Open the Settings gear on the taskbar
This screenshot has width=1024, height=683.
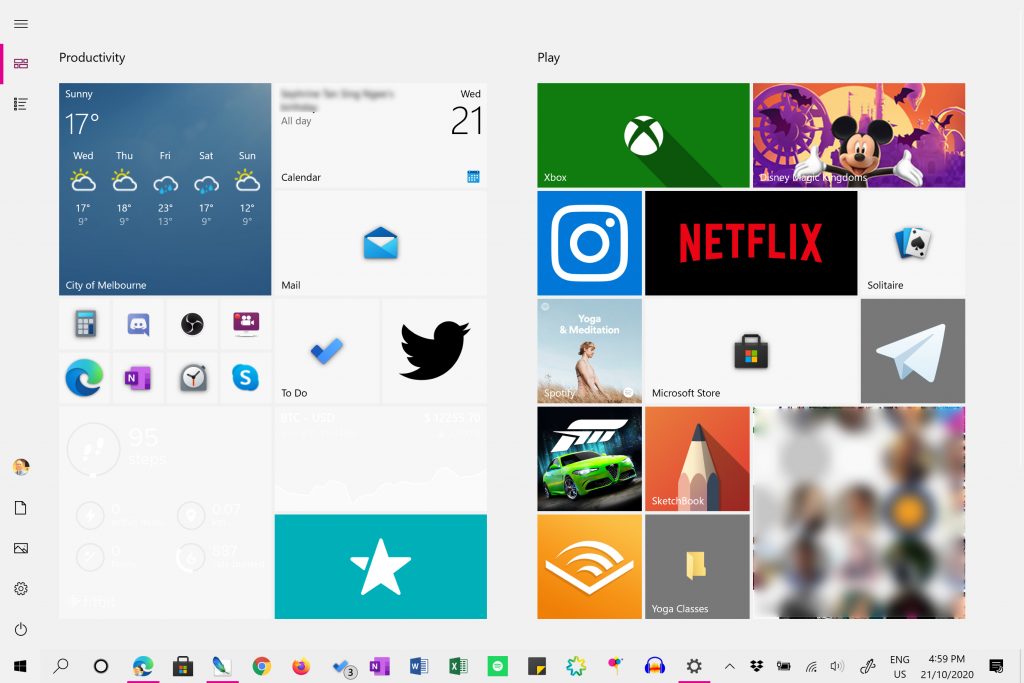pos(694,666)
